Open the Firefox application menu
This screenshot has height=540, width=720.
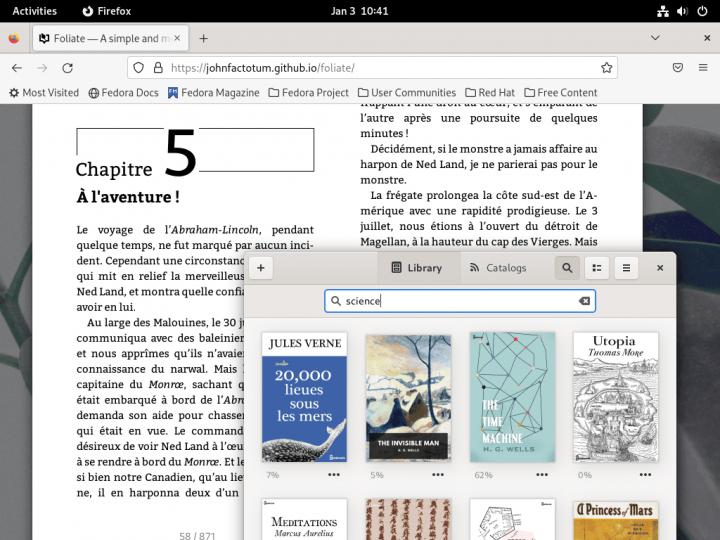coord(705,68)
